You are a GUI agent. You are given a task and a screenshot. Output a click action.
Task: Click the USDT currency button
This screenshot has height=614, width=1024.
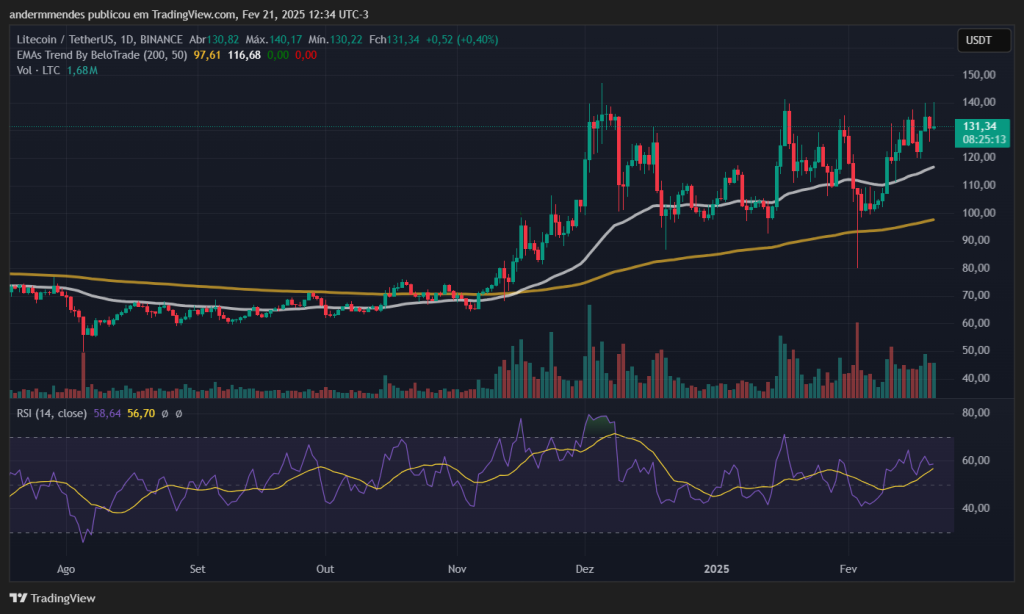click(984, 40)
